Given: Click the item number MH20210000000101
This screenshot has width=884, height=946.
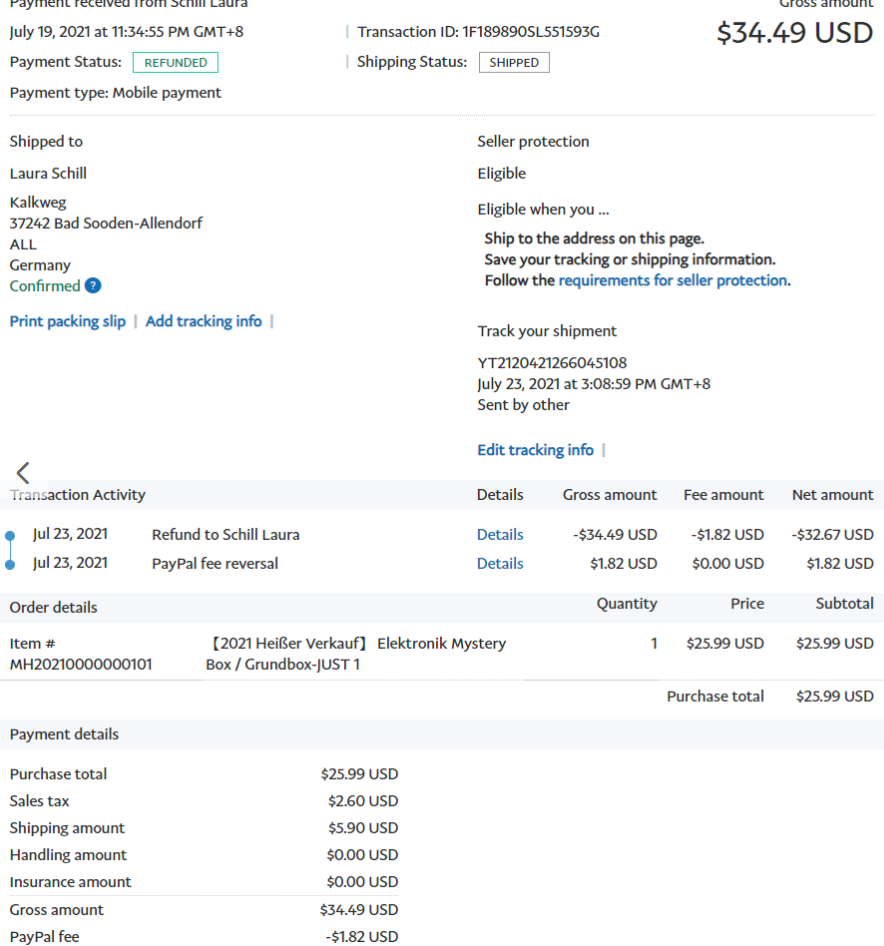Looking at the screenshot, I should pos(81,664).
